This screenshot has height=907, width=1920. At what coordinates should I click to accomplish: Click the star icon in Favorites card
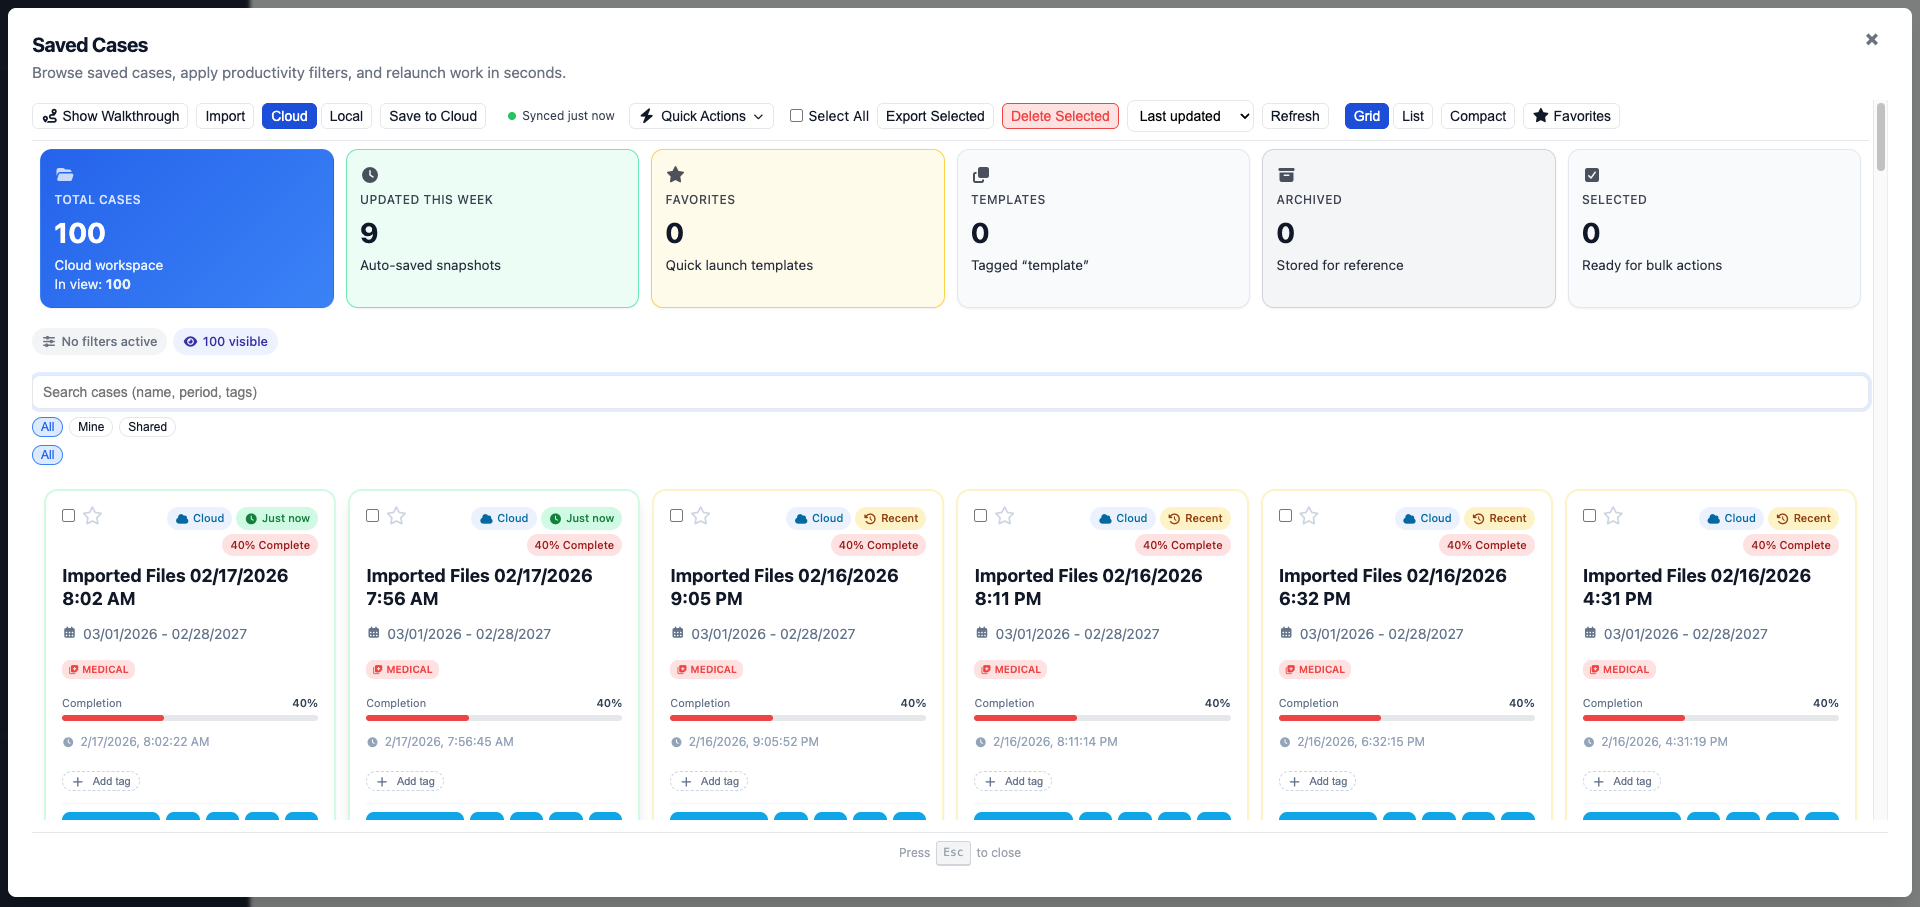[675, 174]
